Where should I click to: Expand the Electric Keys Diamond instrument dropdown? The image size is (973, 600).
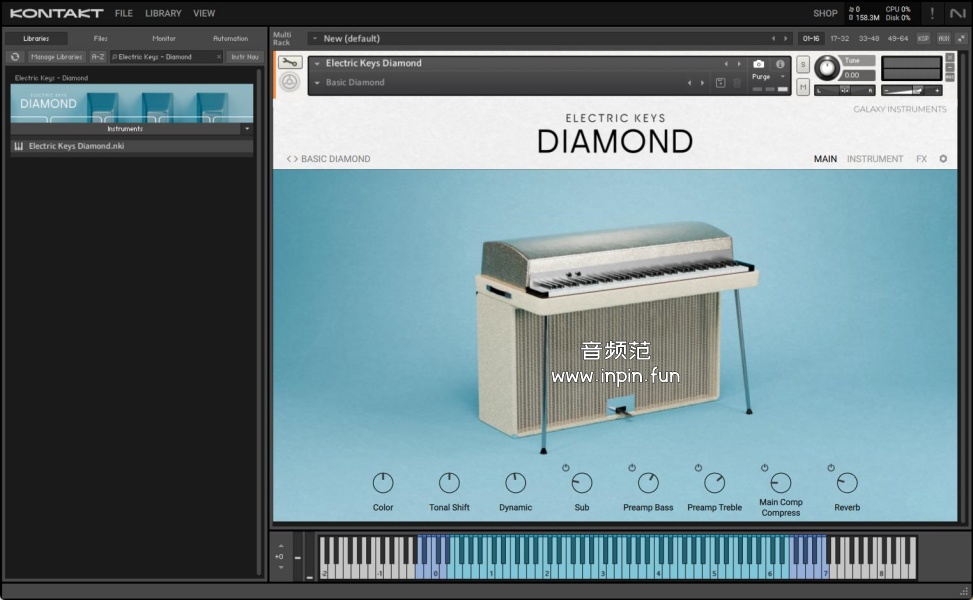coord(317,63)
